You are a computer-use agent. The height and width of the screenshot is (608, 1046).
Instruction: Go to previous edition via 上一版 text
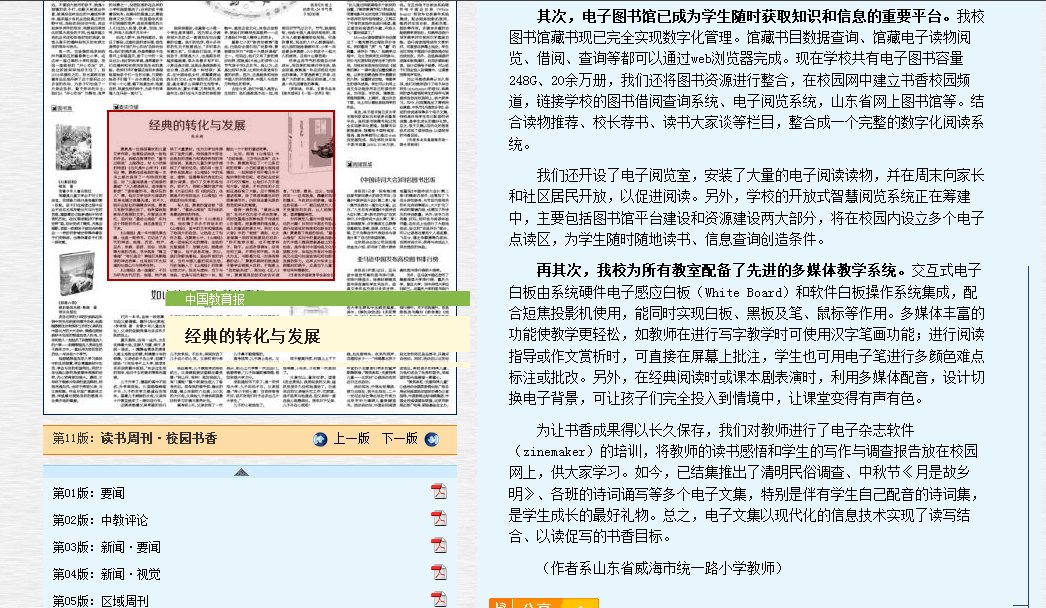[352, 439]
